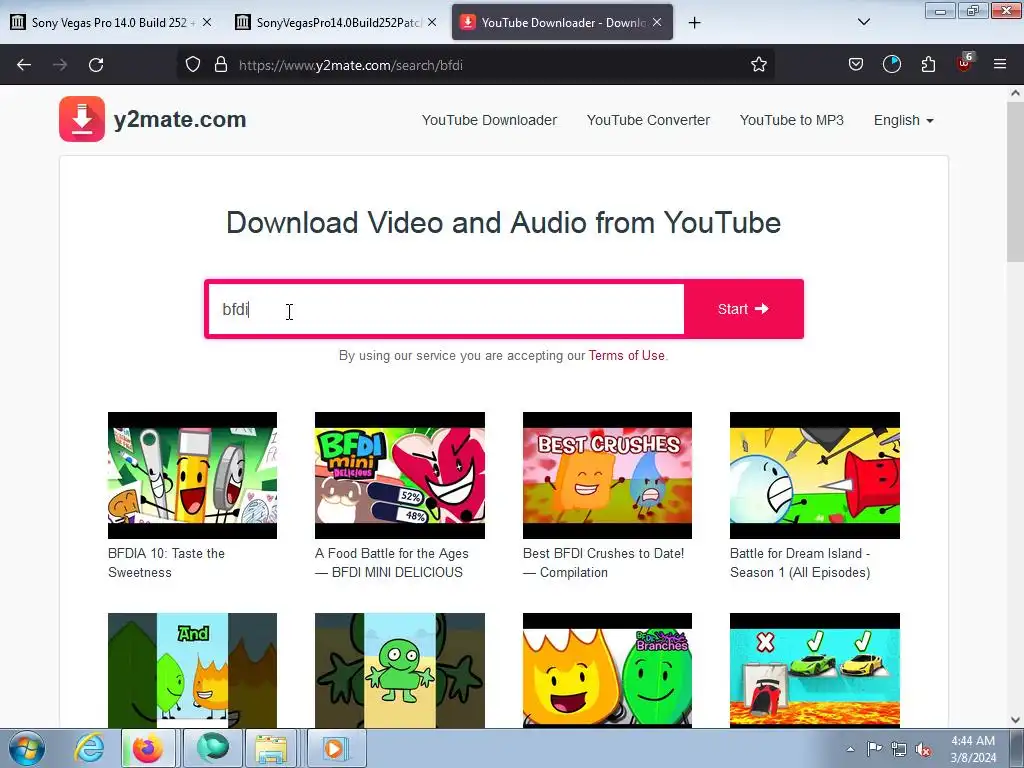Click the Forward navigation arrow

tap(60, 65)
